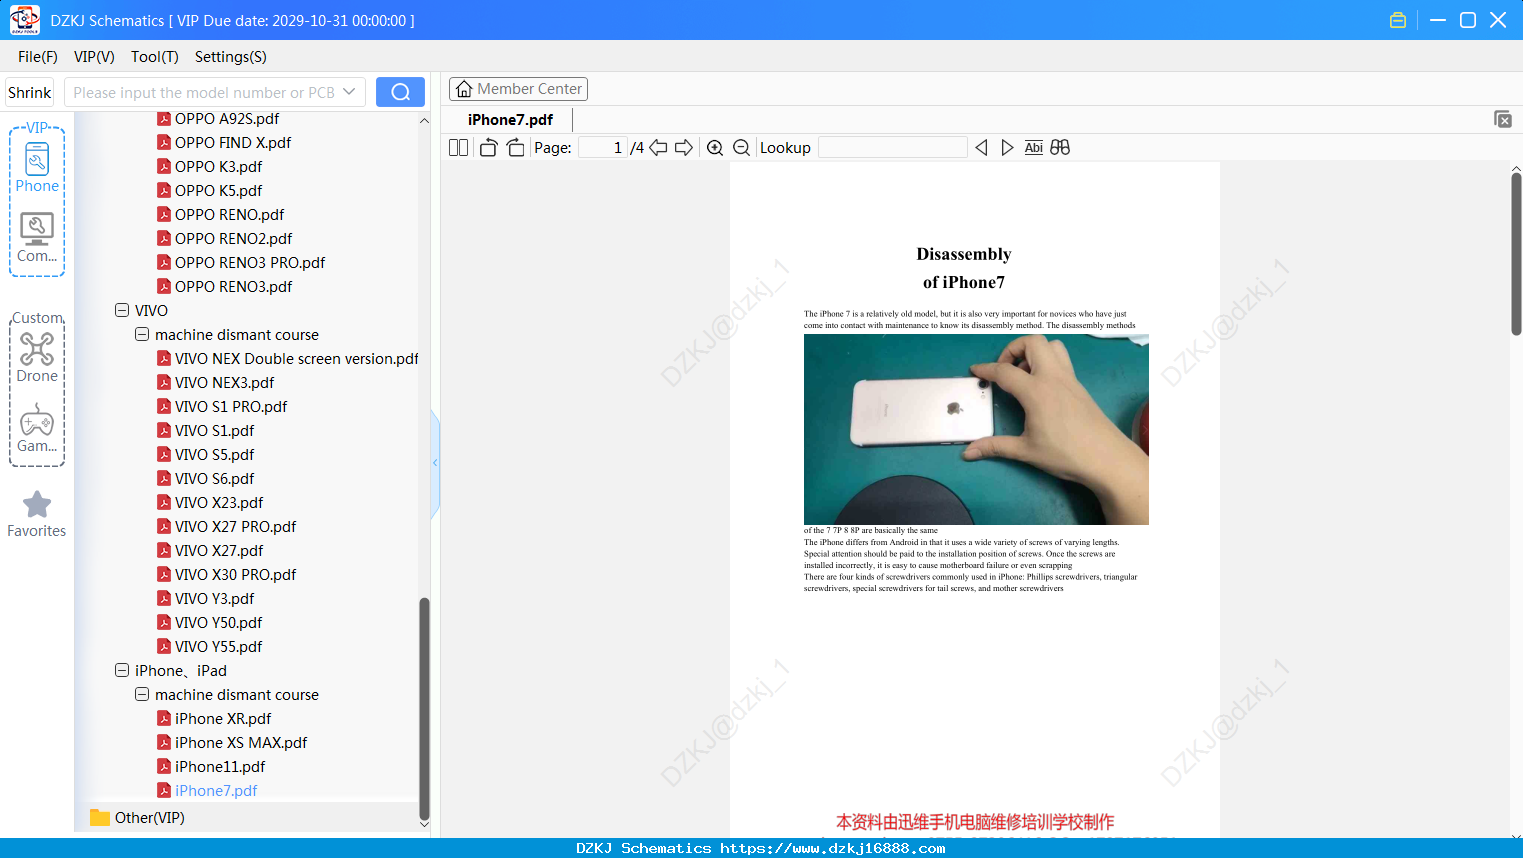Click the DZKJ app logo
The height and width of the screenshot is (858, 1523).
(24, 20)
